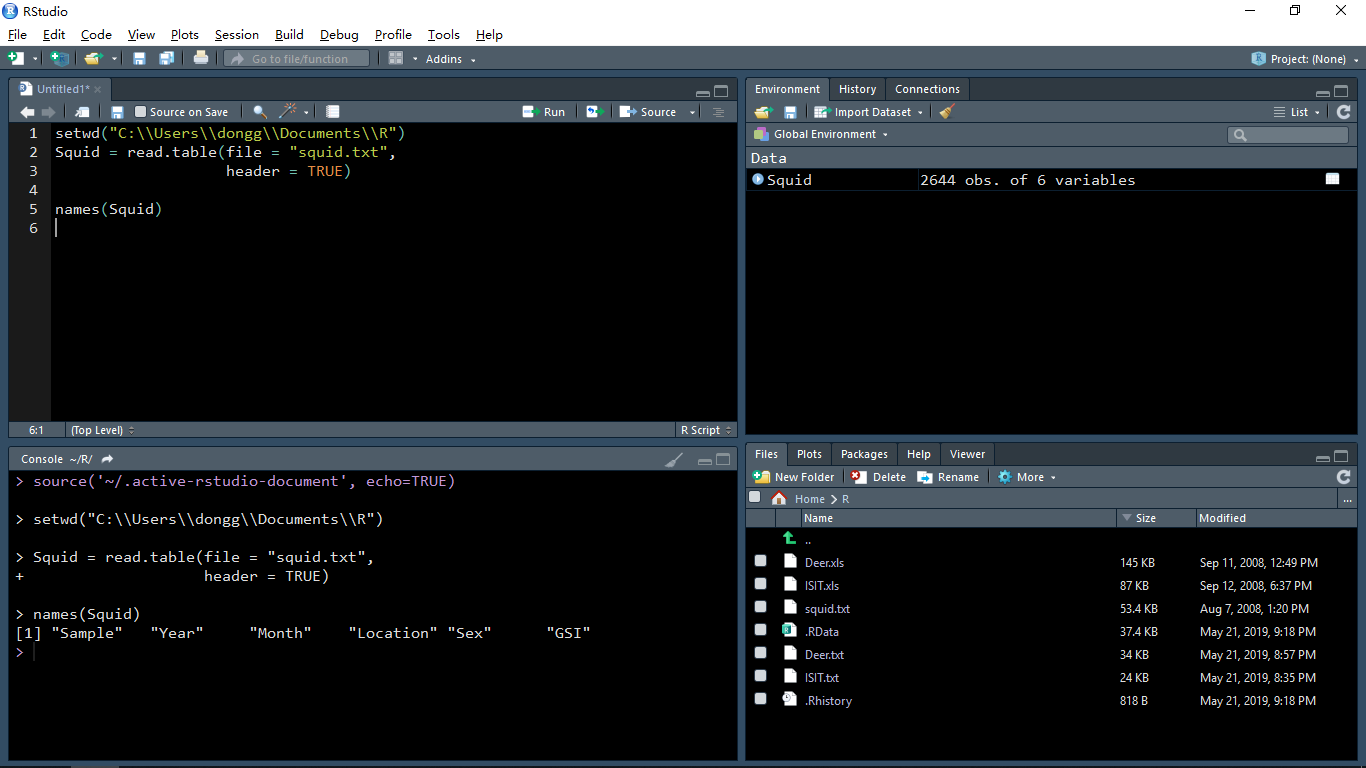Click the Environment search field
1366x768 pixels.
click(1288, 134)
